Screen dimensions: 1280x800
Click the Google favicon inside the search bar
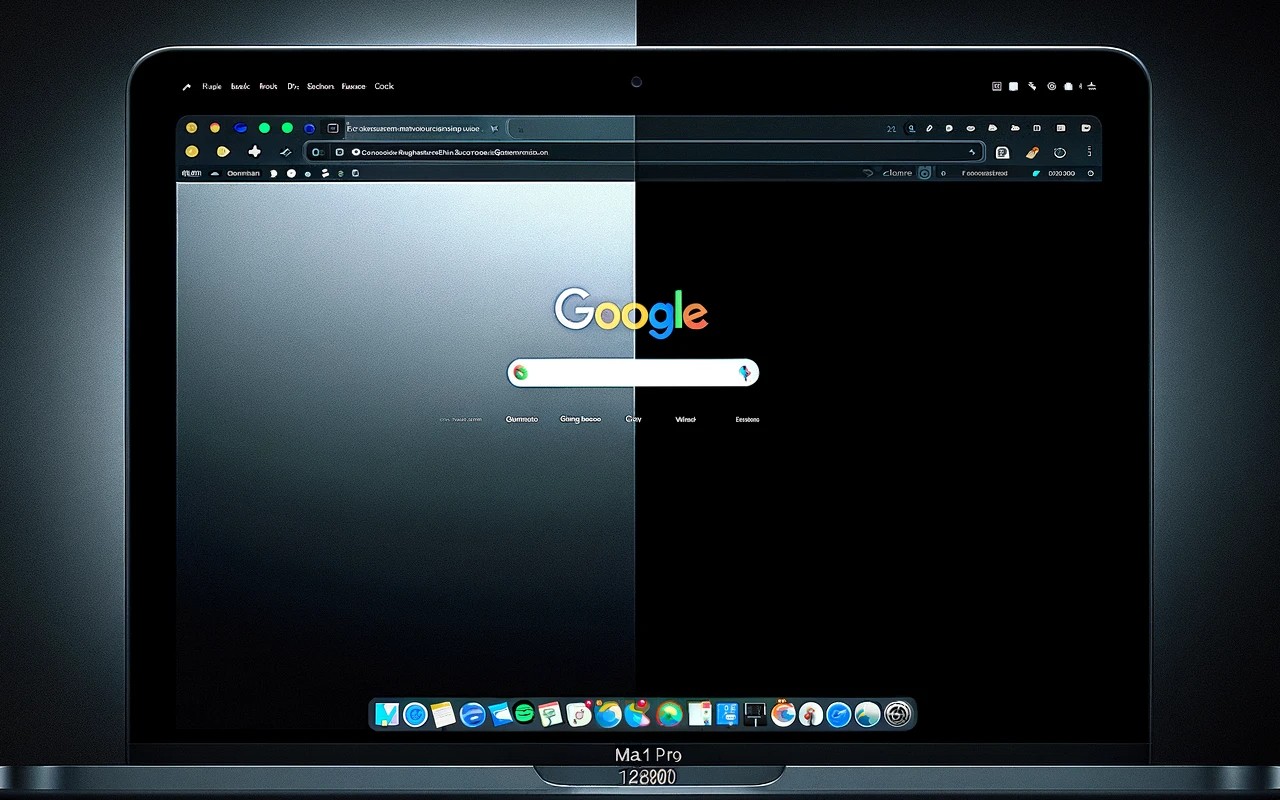point(521,372)
